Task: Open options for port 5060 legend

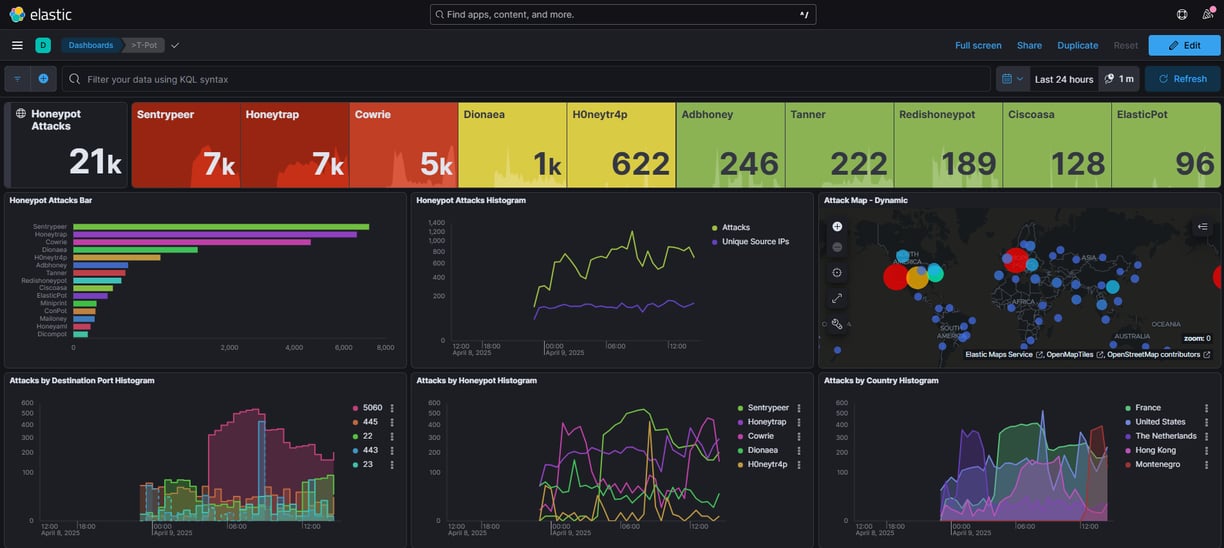Action: pos(392,408)
